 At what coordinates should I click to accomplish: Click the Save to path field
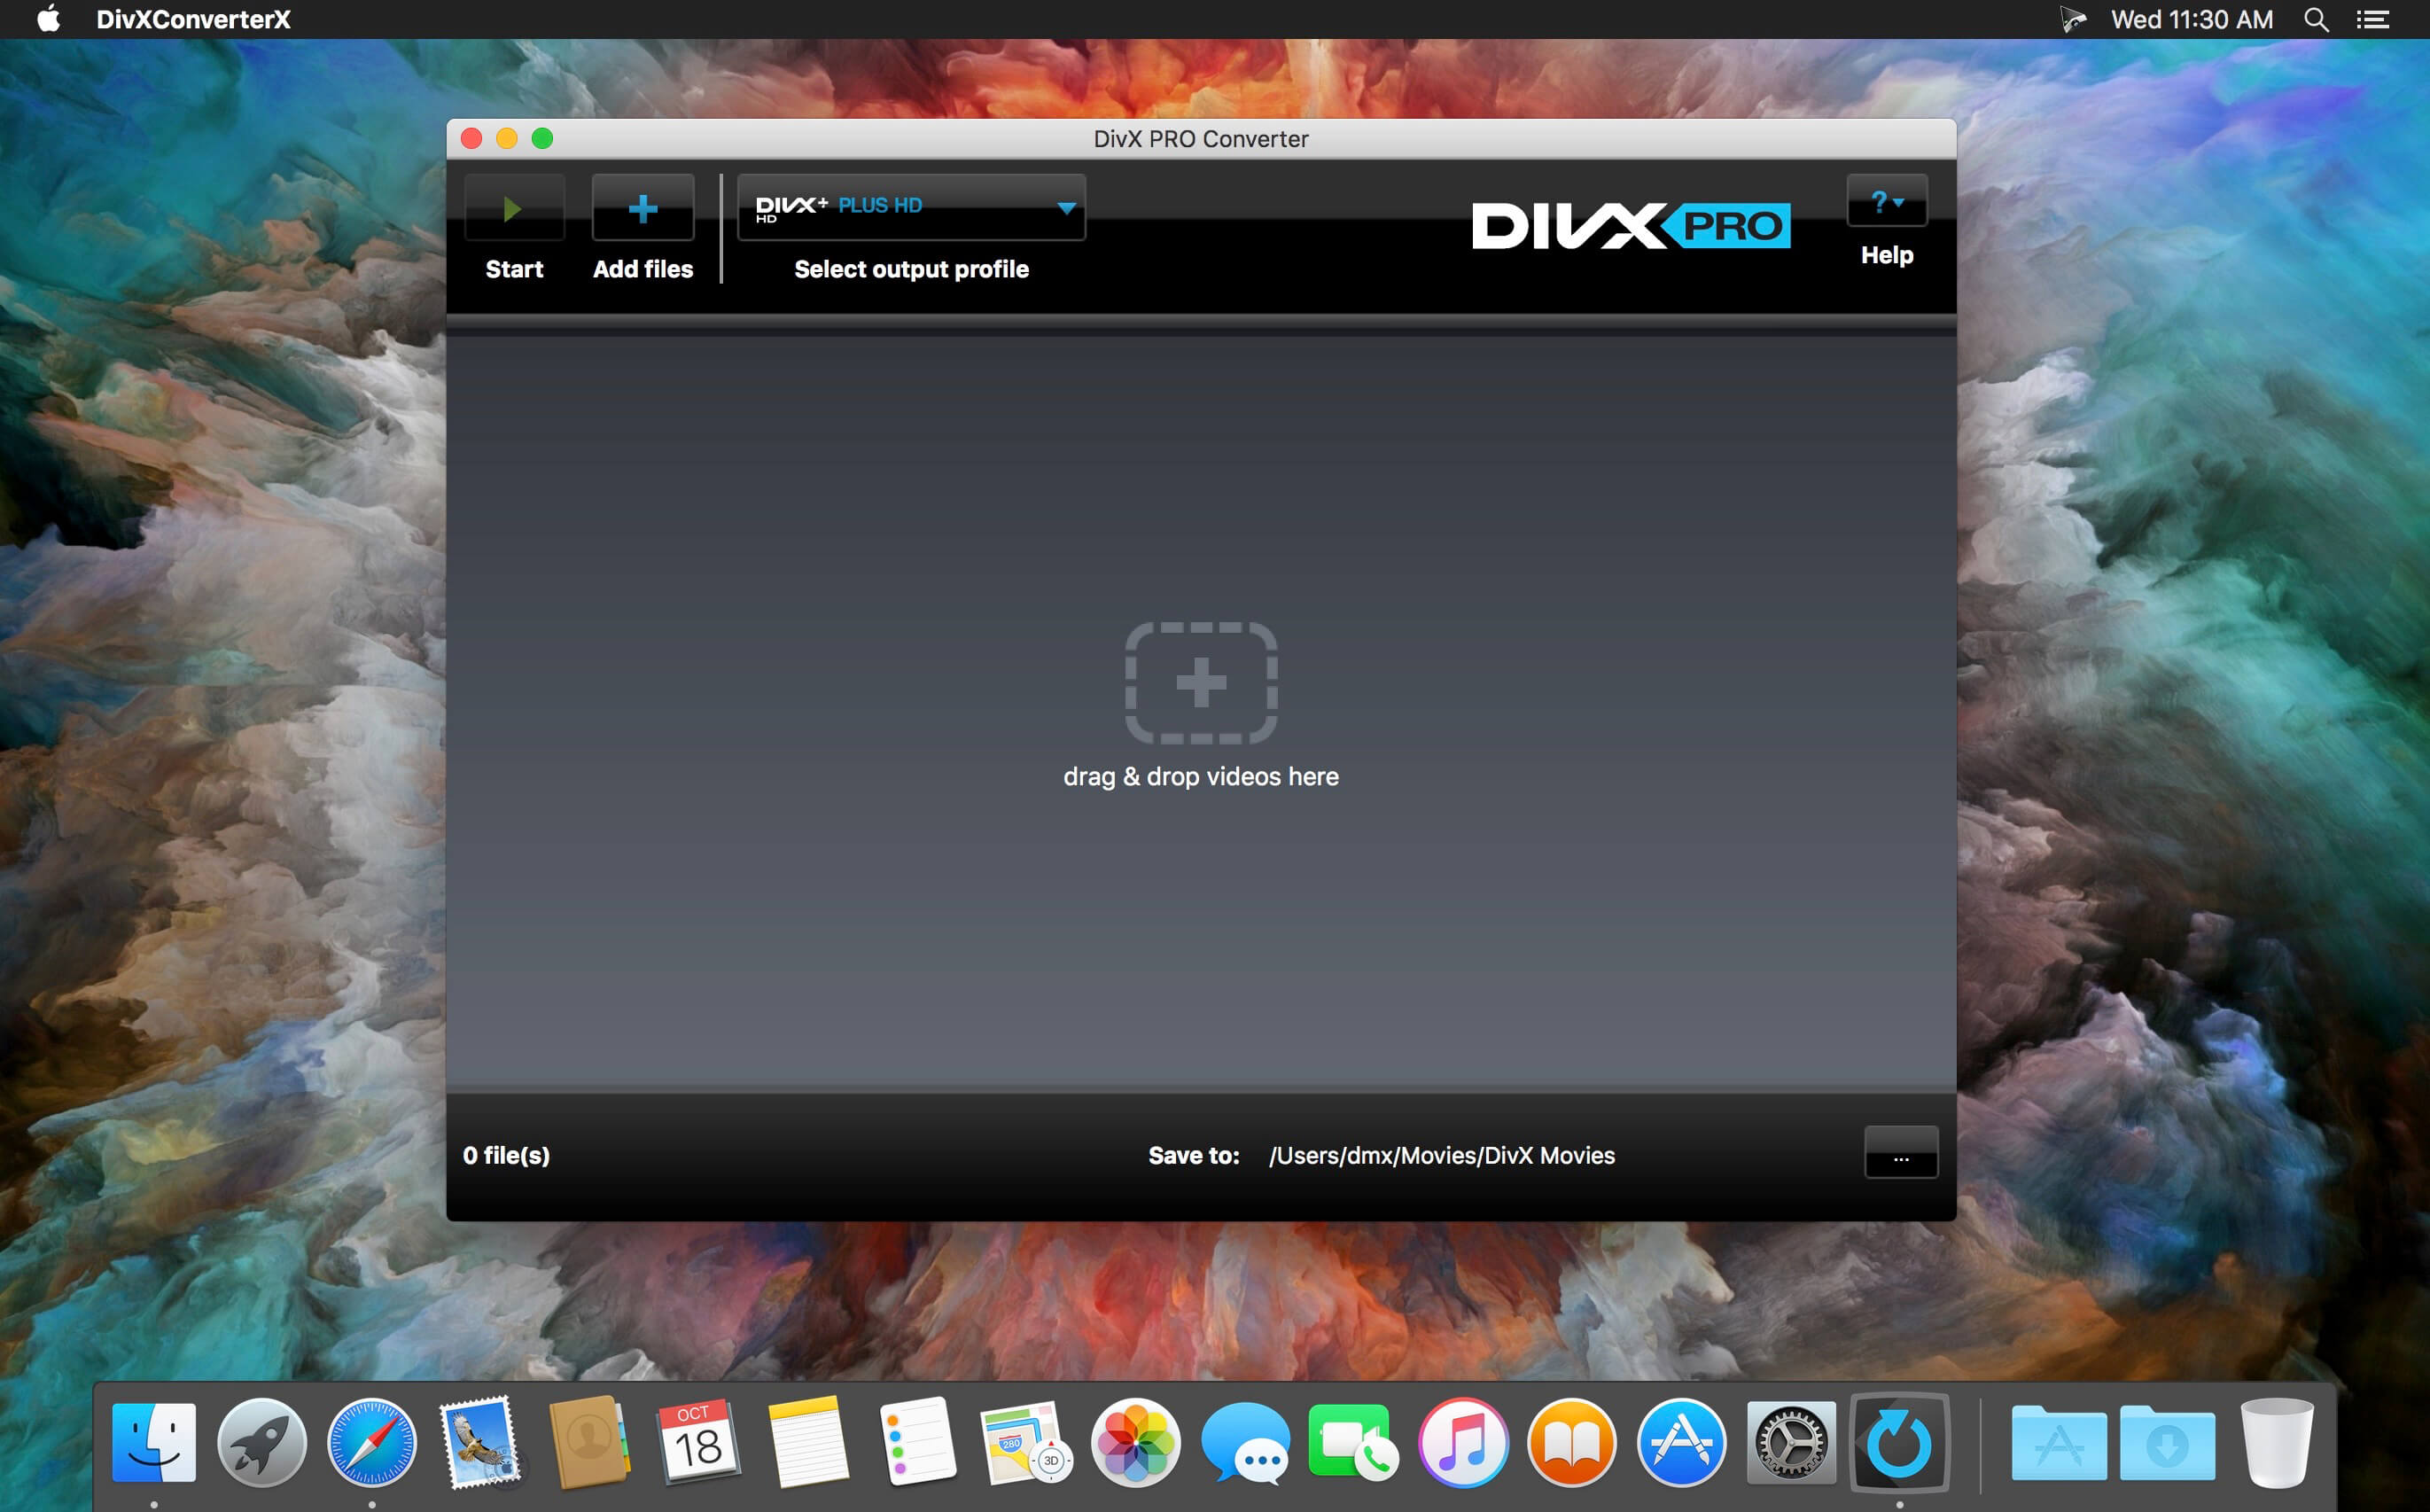click(1437, 1155)
